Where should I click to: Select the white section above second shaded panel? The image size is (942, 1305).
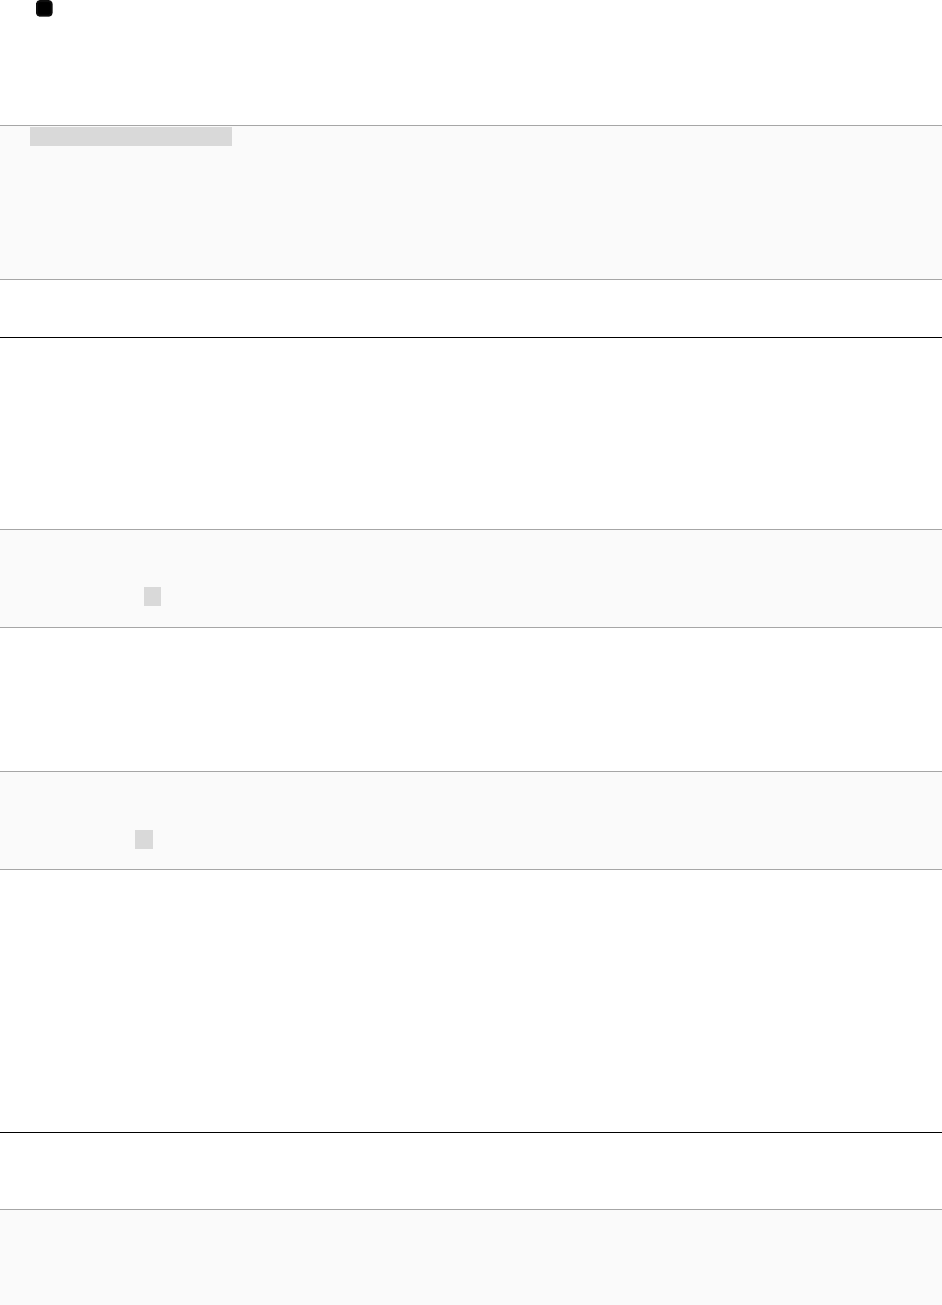471,433
